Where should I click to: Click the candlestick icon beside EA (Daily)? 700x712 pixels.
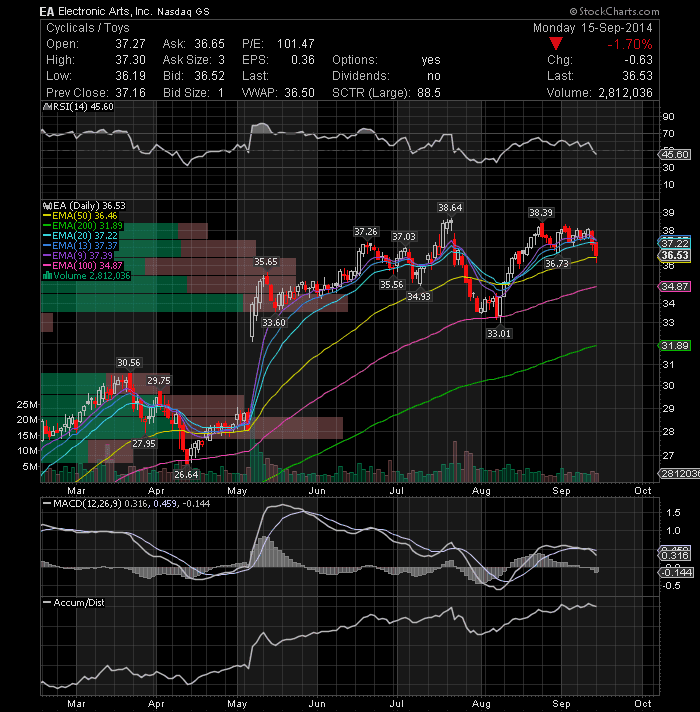[47, 206]
